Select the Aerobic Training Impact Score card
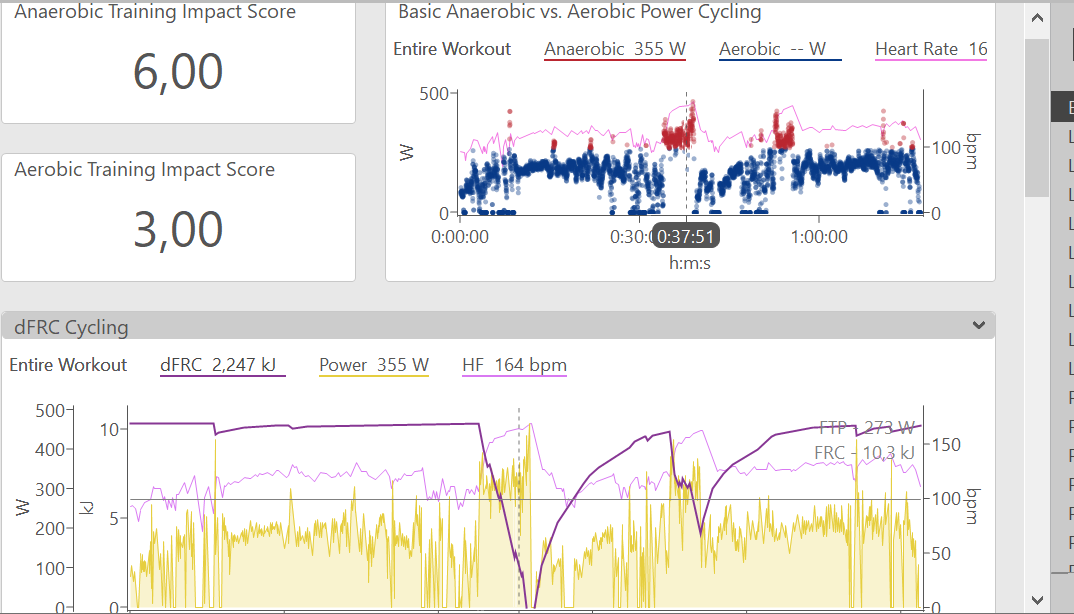The width and height of the screenshot is (1074, 614). pyautogui.click(x=178, y=217)
